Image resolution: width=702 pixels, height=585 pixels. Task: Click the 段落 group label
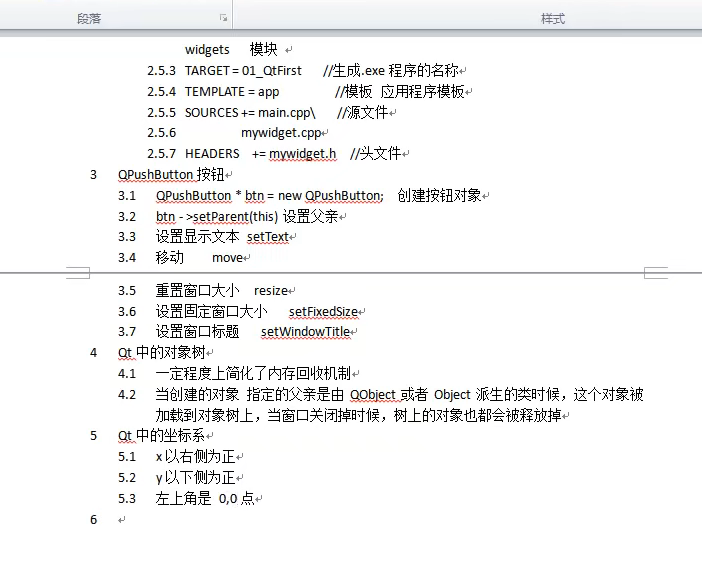pyautogui.click(x=89, y=19)
